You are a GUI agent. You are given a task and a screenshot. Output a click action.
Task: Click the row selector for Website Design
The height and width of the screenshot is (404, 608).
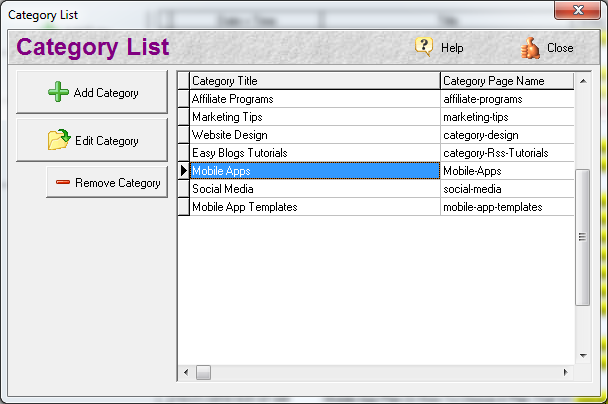183,135
